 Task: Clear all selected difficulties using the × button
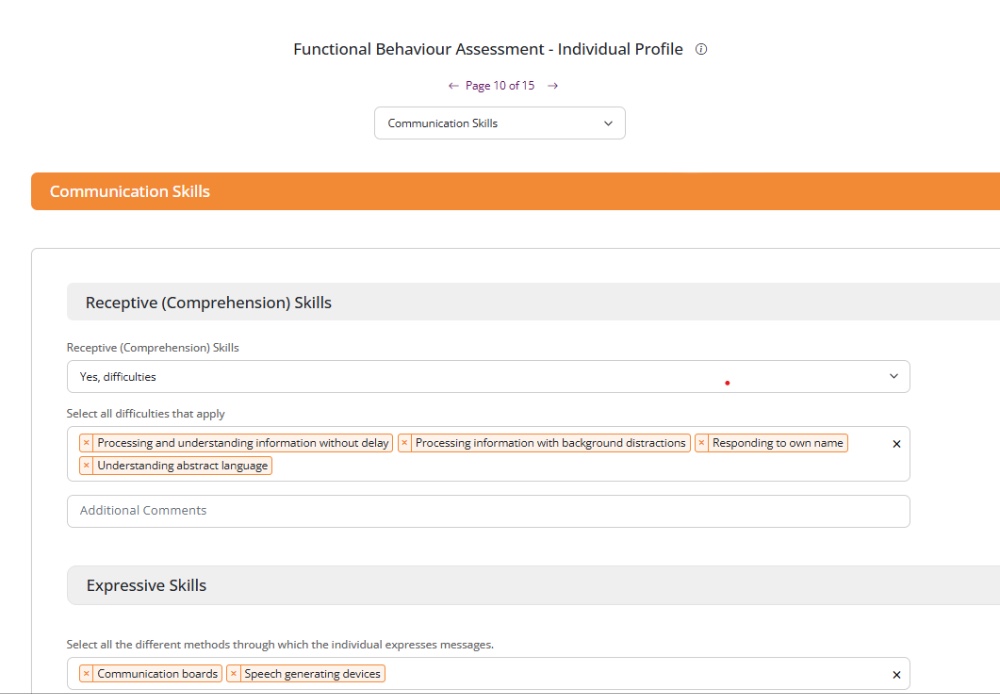click(896, 444)
